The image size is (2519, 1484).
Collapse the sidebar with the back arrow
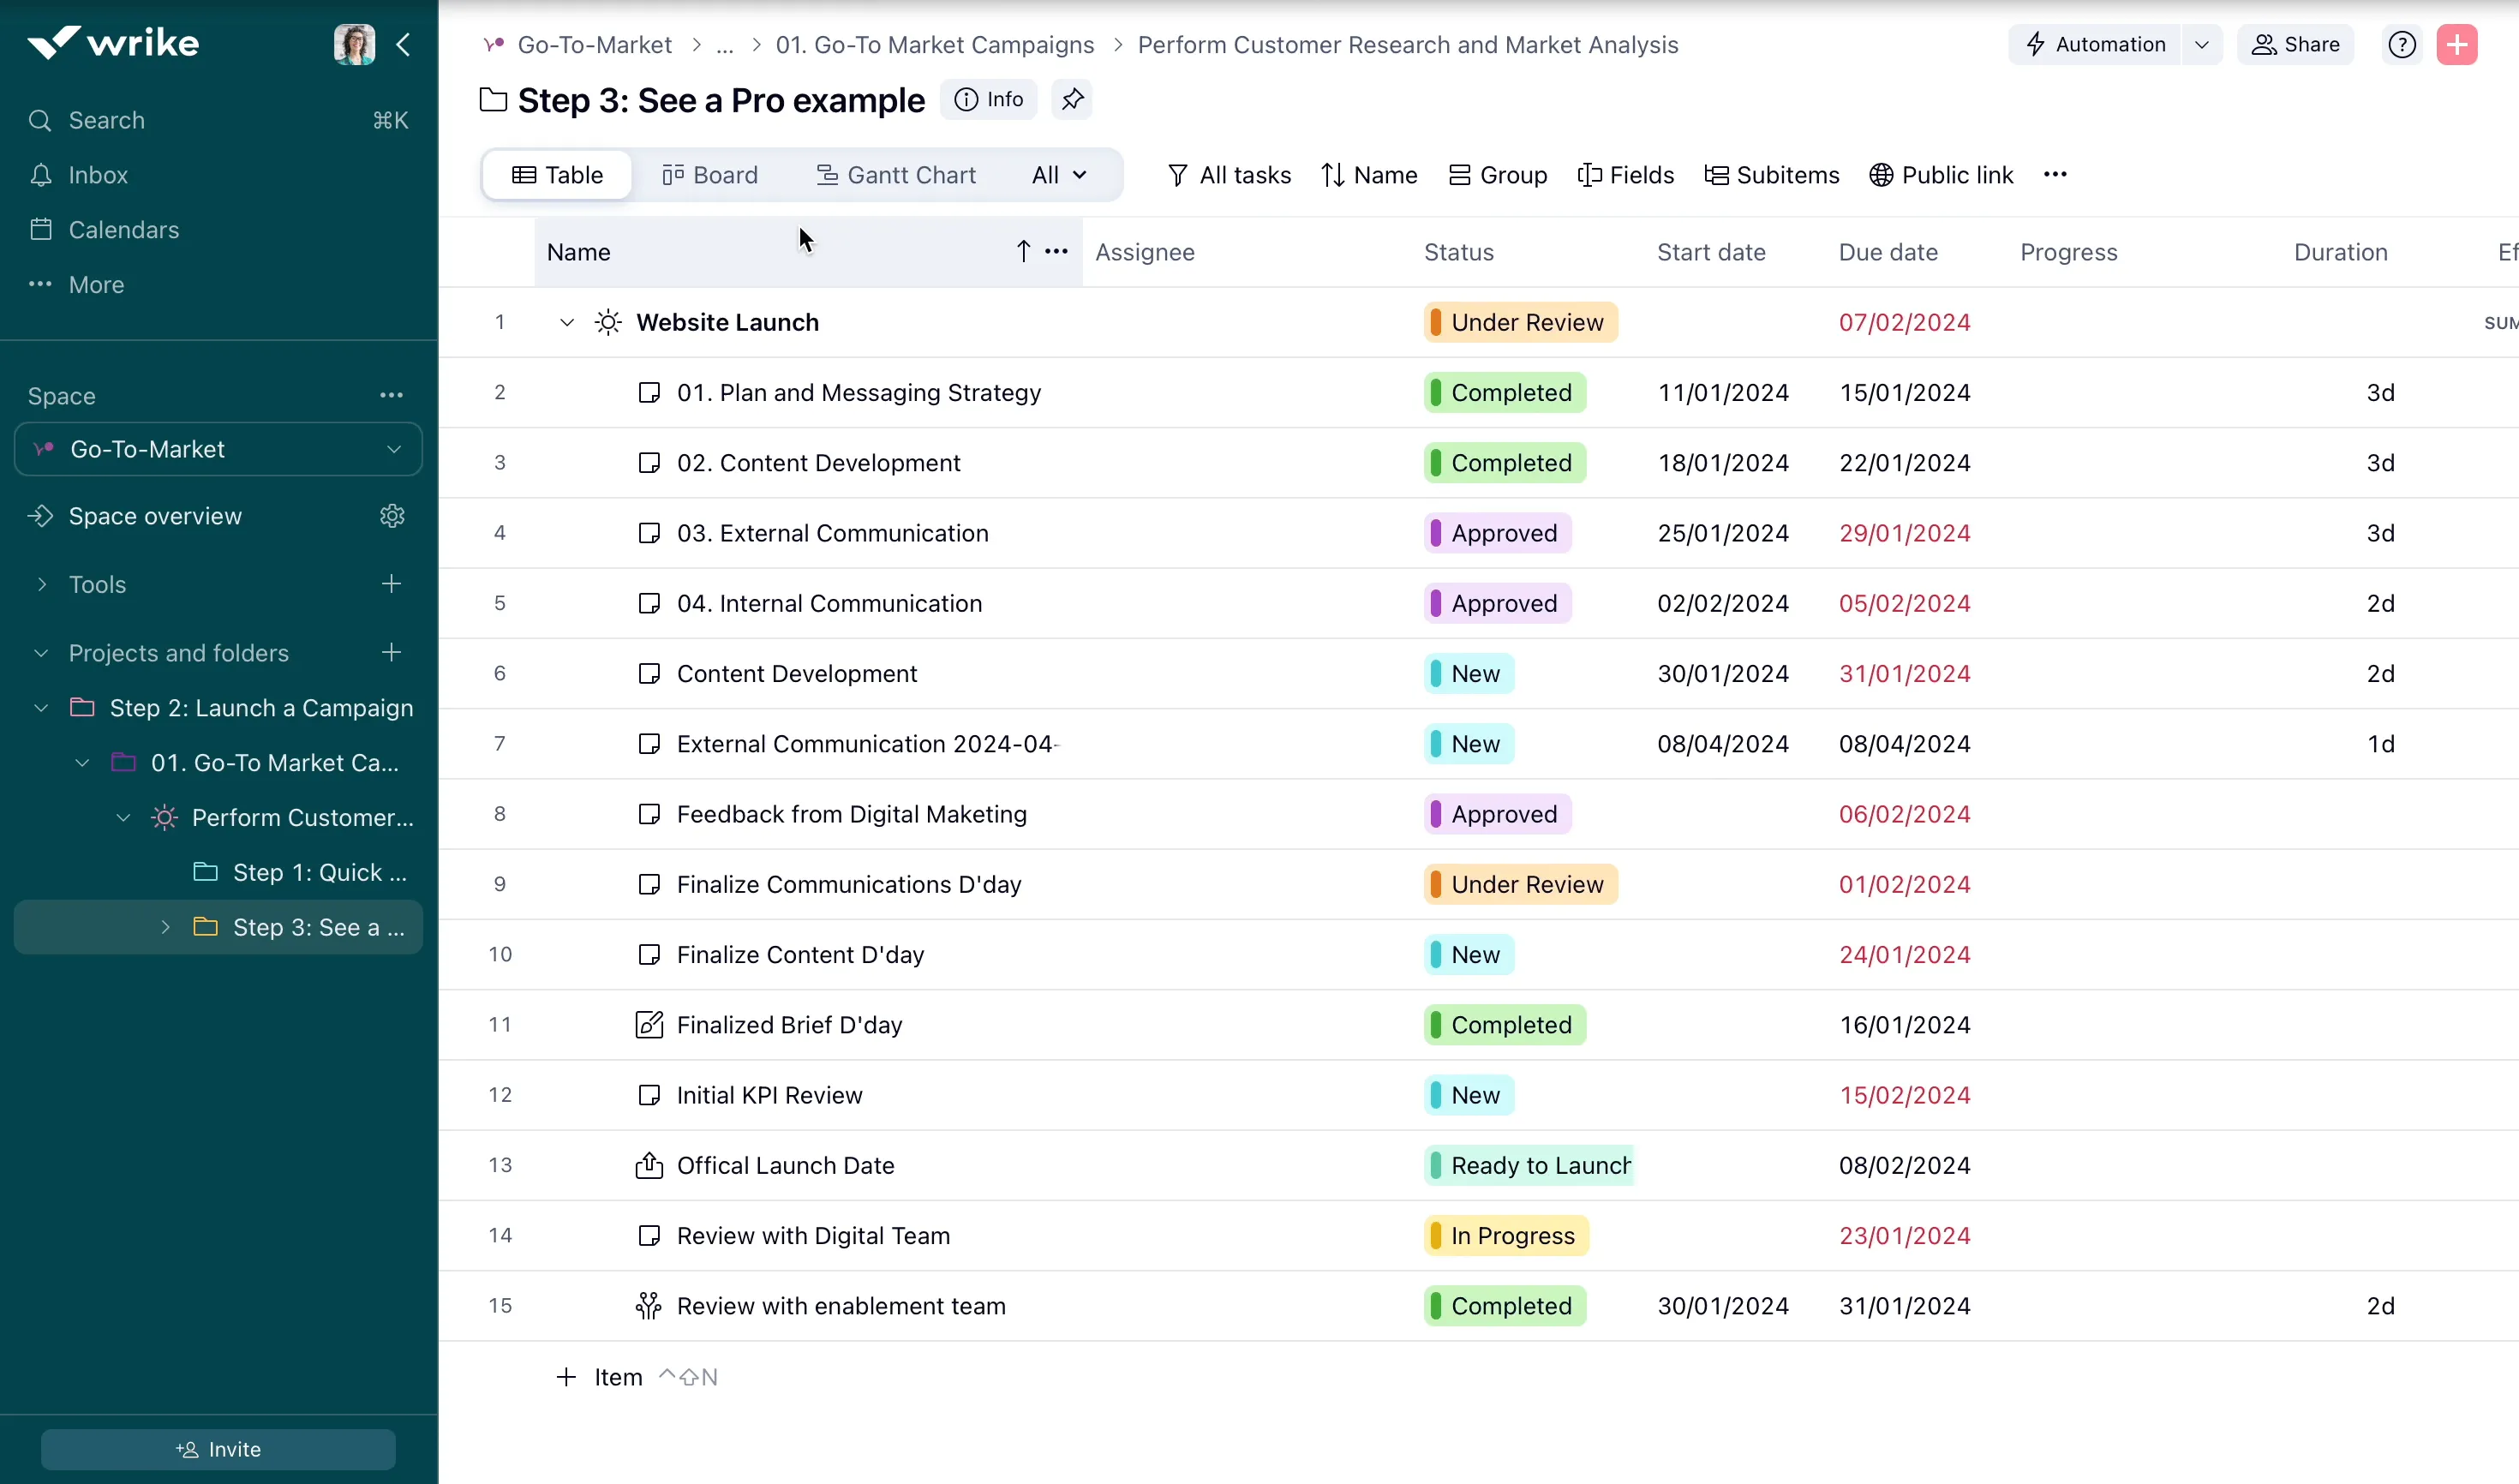(404, 44)
